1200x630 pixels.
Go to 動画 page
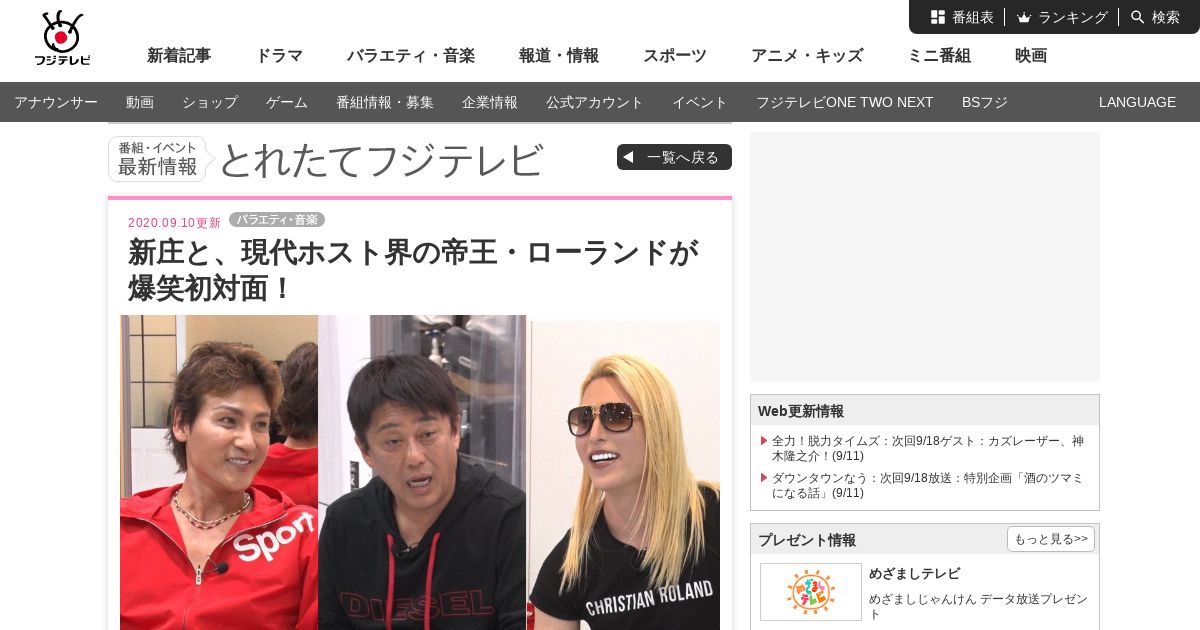click(x=140, y=102)
